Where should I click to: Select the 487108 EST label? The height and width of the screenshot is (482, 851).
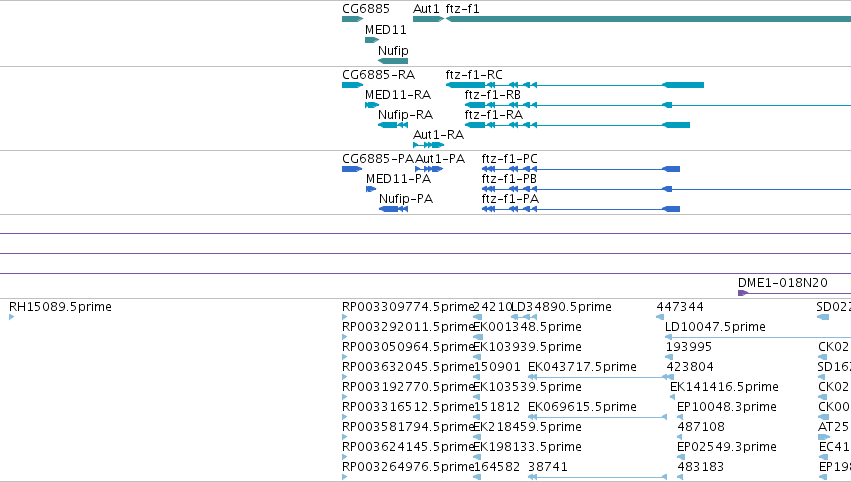[701, 427]
